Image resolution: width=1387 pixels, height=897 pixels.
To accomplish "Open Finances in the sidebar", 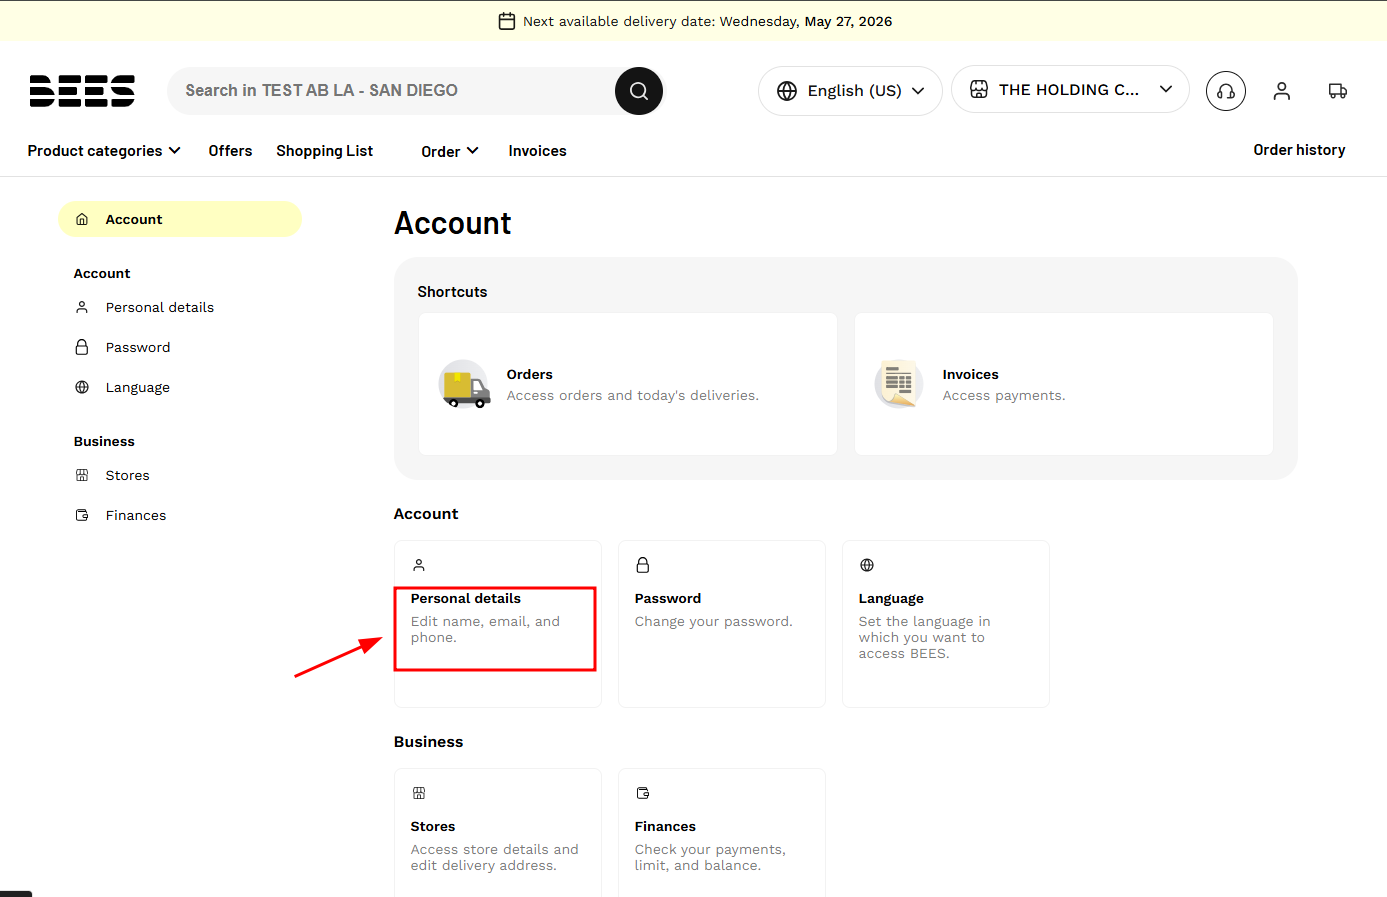I will pos(136,515).
